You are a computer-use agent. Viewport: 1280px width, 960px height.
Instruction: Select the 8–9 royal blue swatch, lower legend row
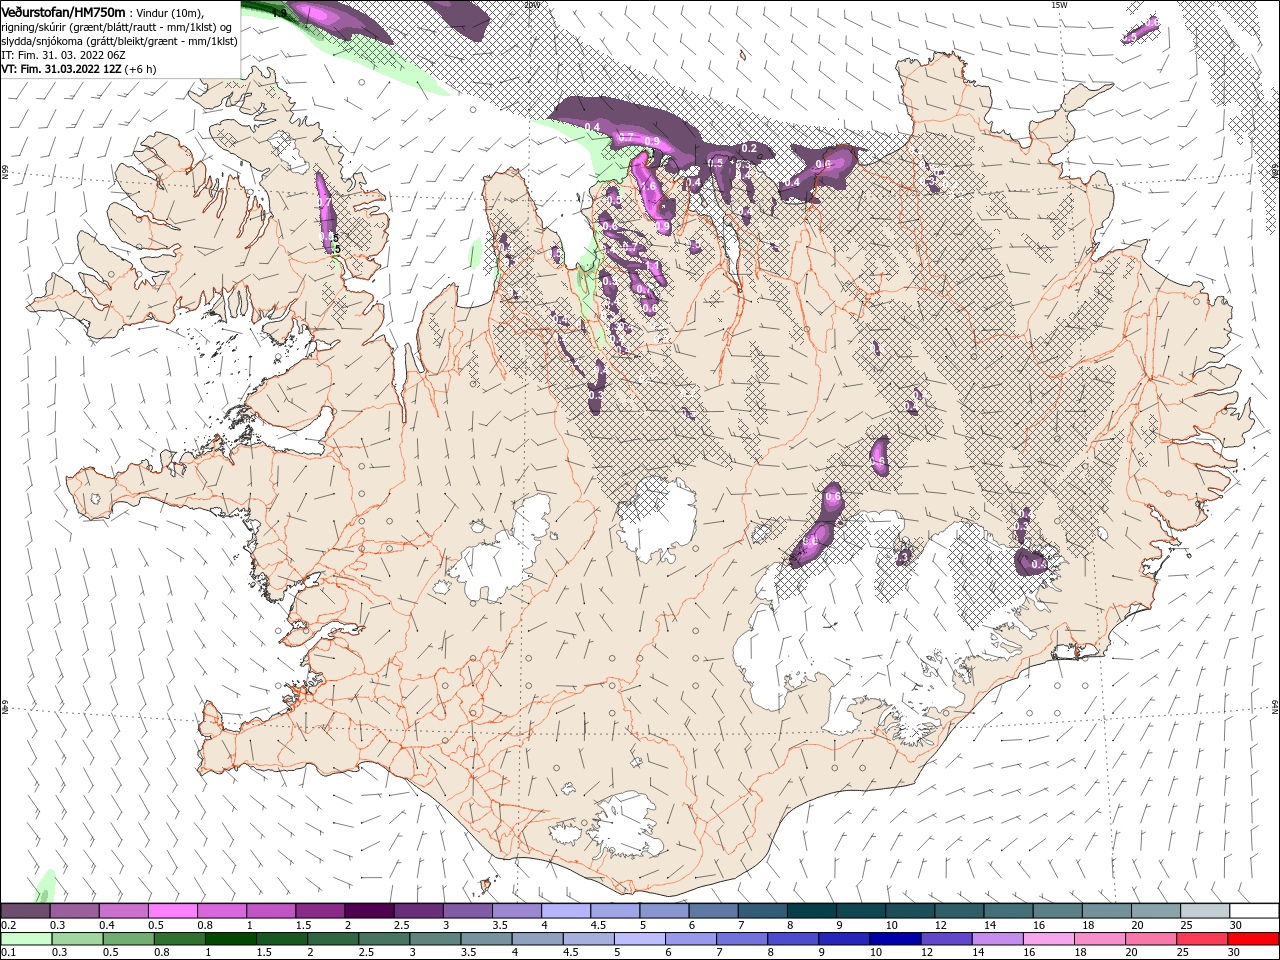792,939
